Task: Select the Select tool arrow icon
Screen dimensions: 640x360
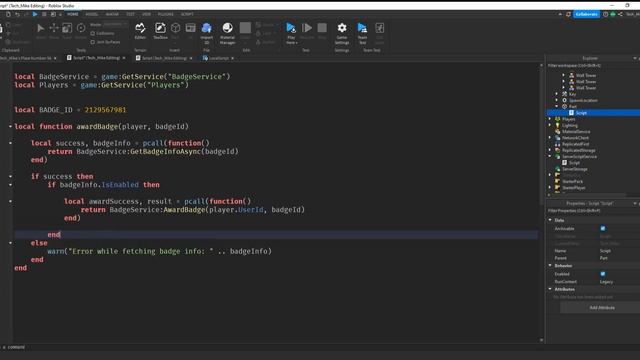Action: click(x=41, y=28)
